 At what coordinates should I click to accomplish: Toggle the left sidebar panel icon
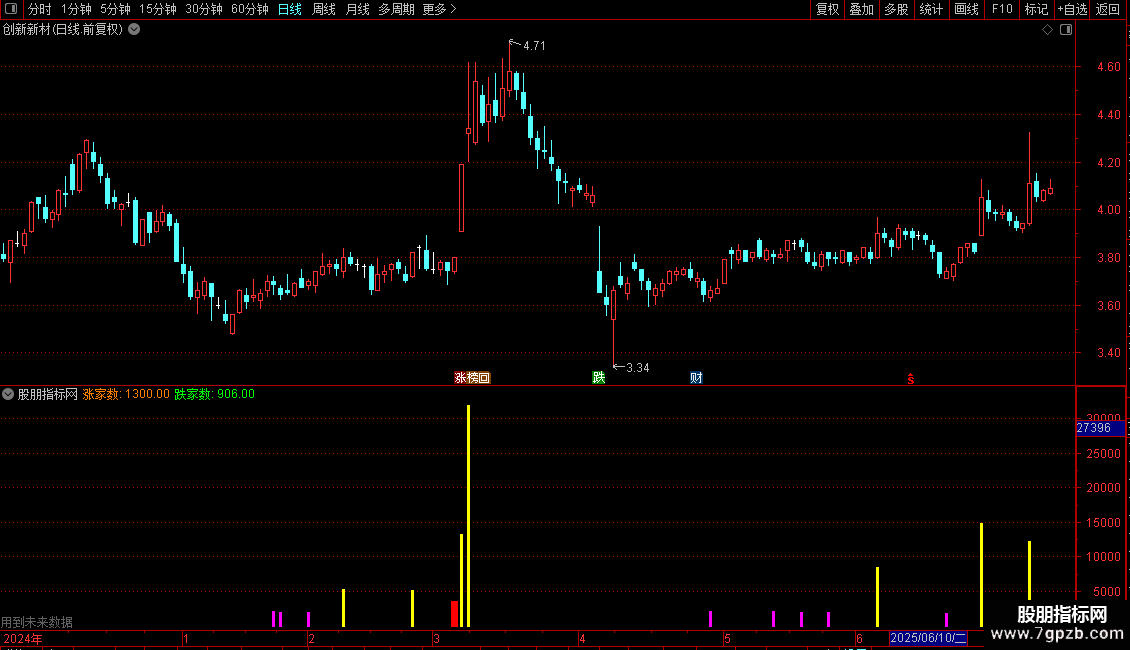pyautogui.click(x=11, y=9)
